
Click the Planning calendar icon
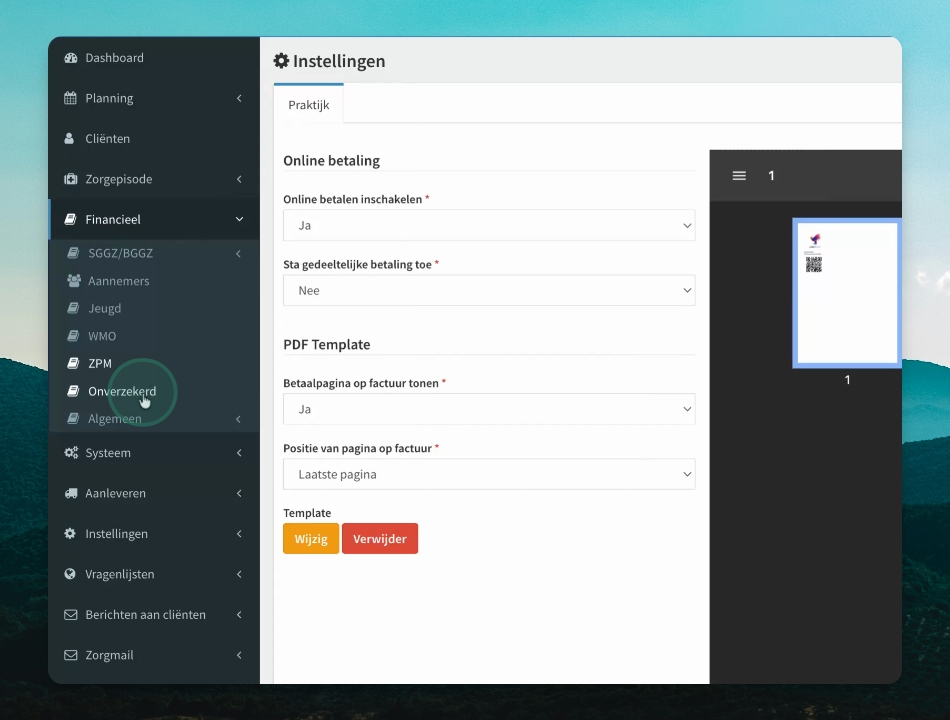coord(70,98)
